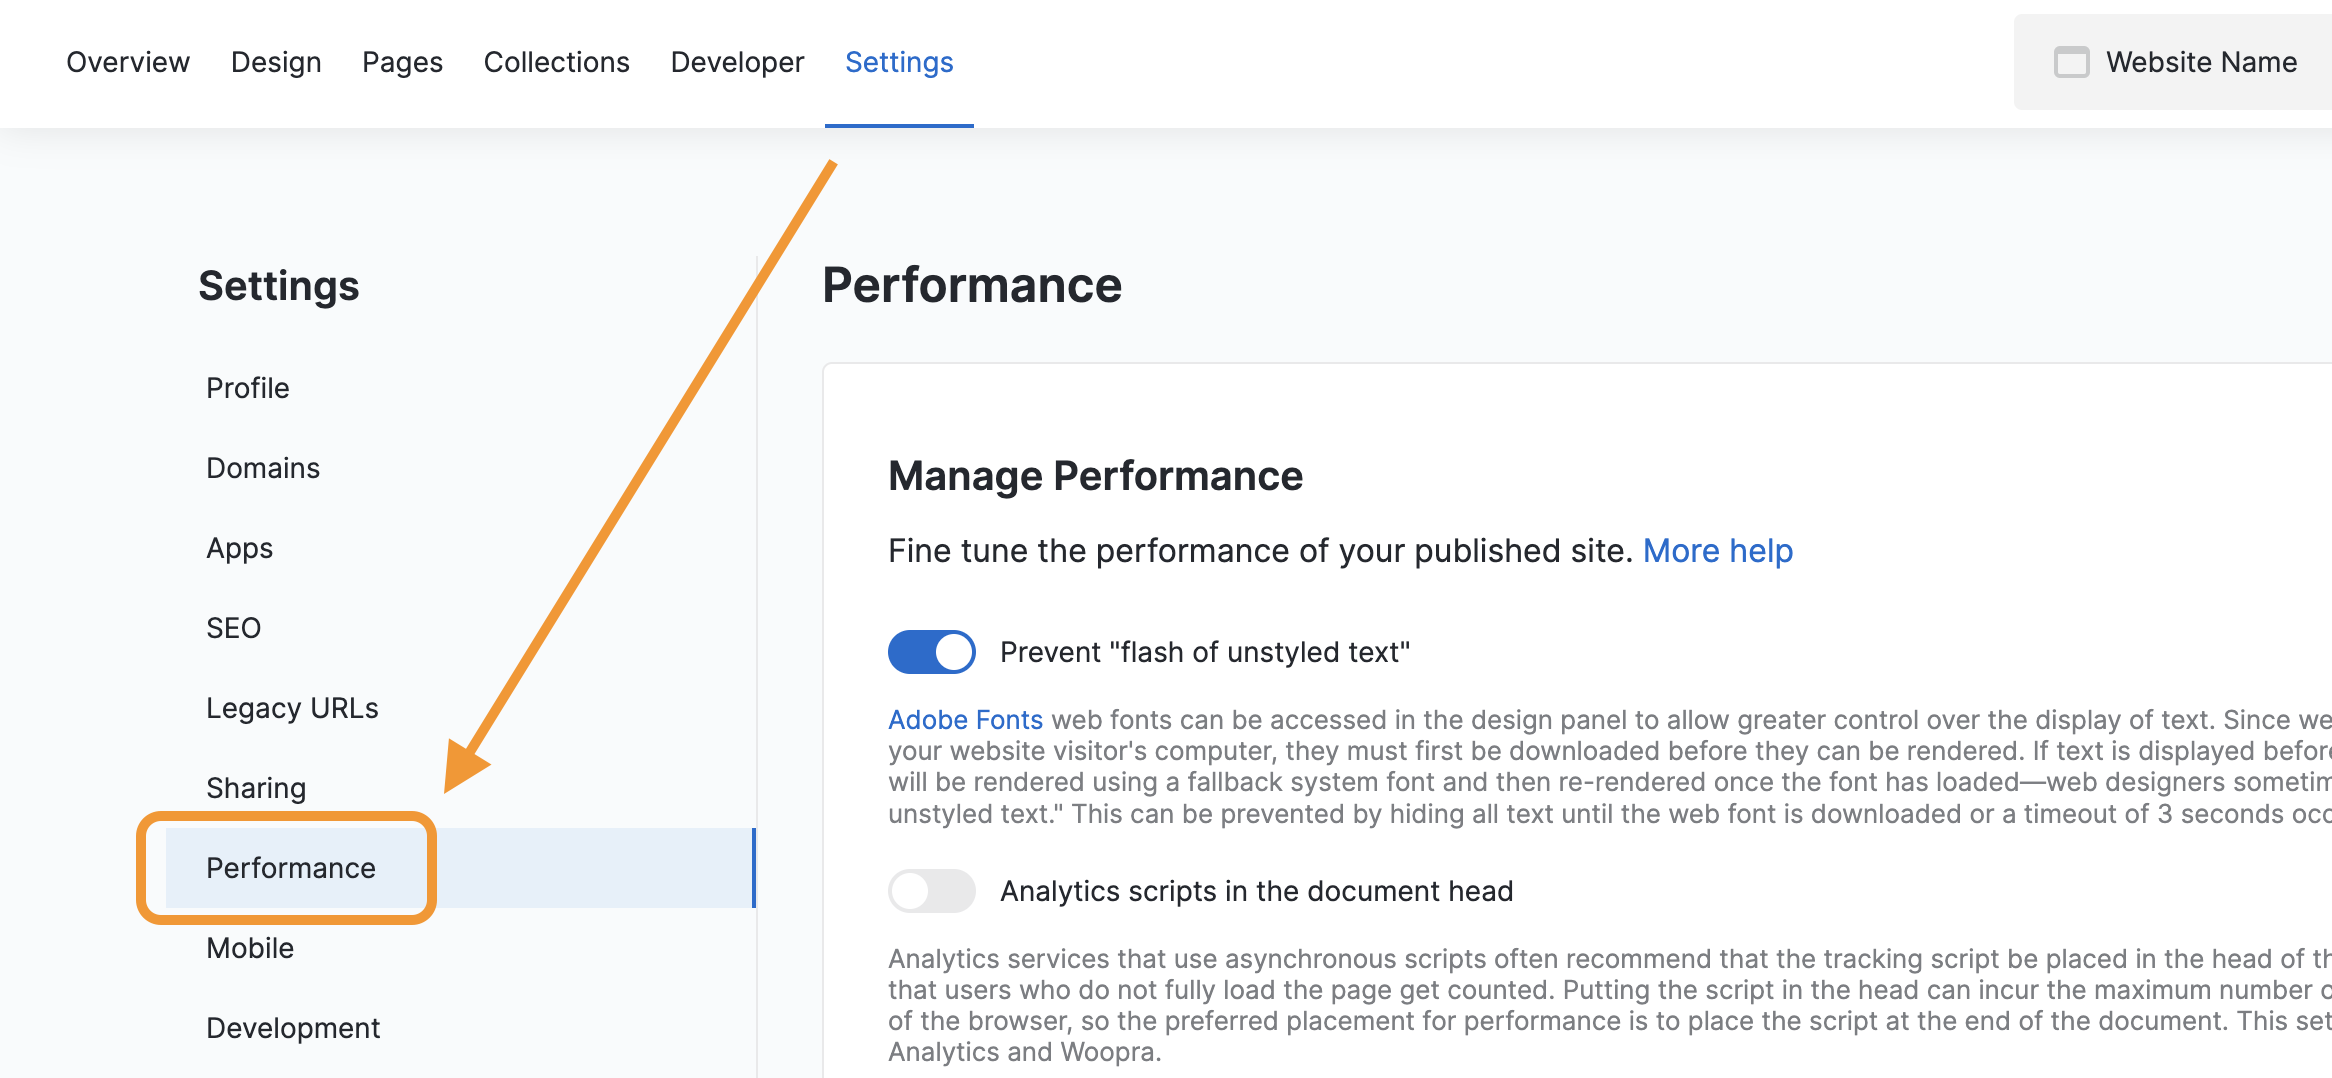Go to the Pages tab
Image resolution: width=2332 pixels, height=1078 pixels.
click(402, 62)
